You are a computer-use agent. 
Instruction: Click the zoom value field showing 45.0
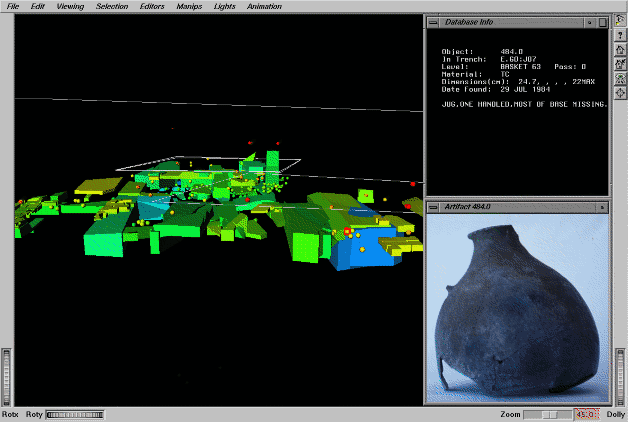tap(586, 414)
